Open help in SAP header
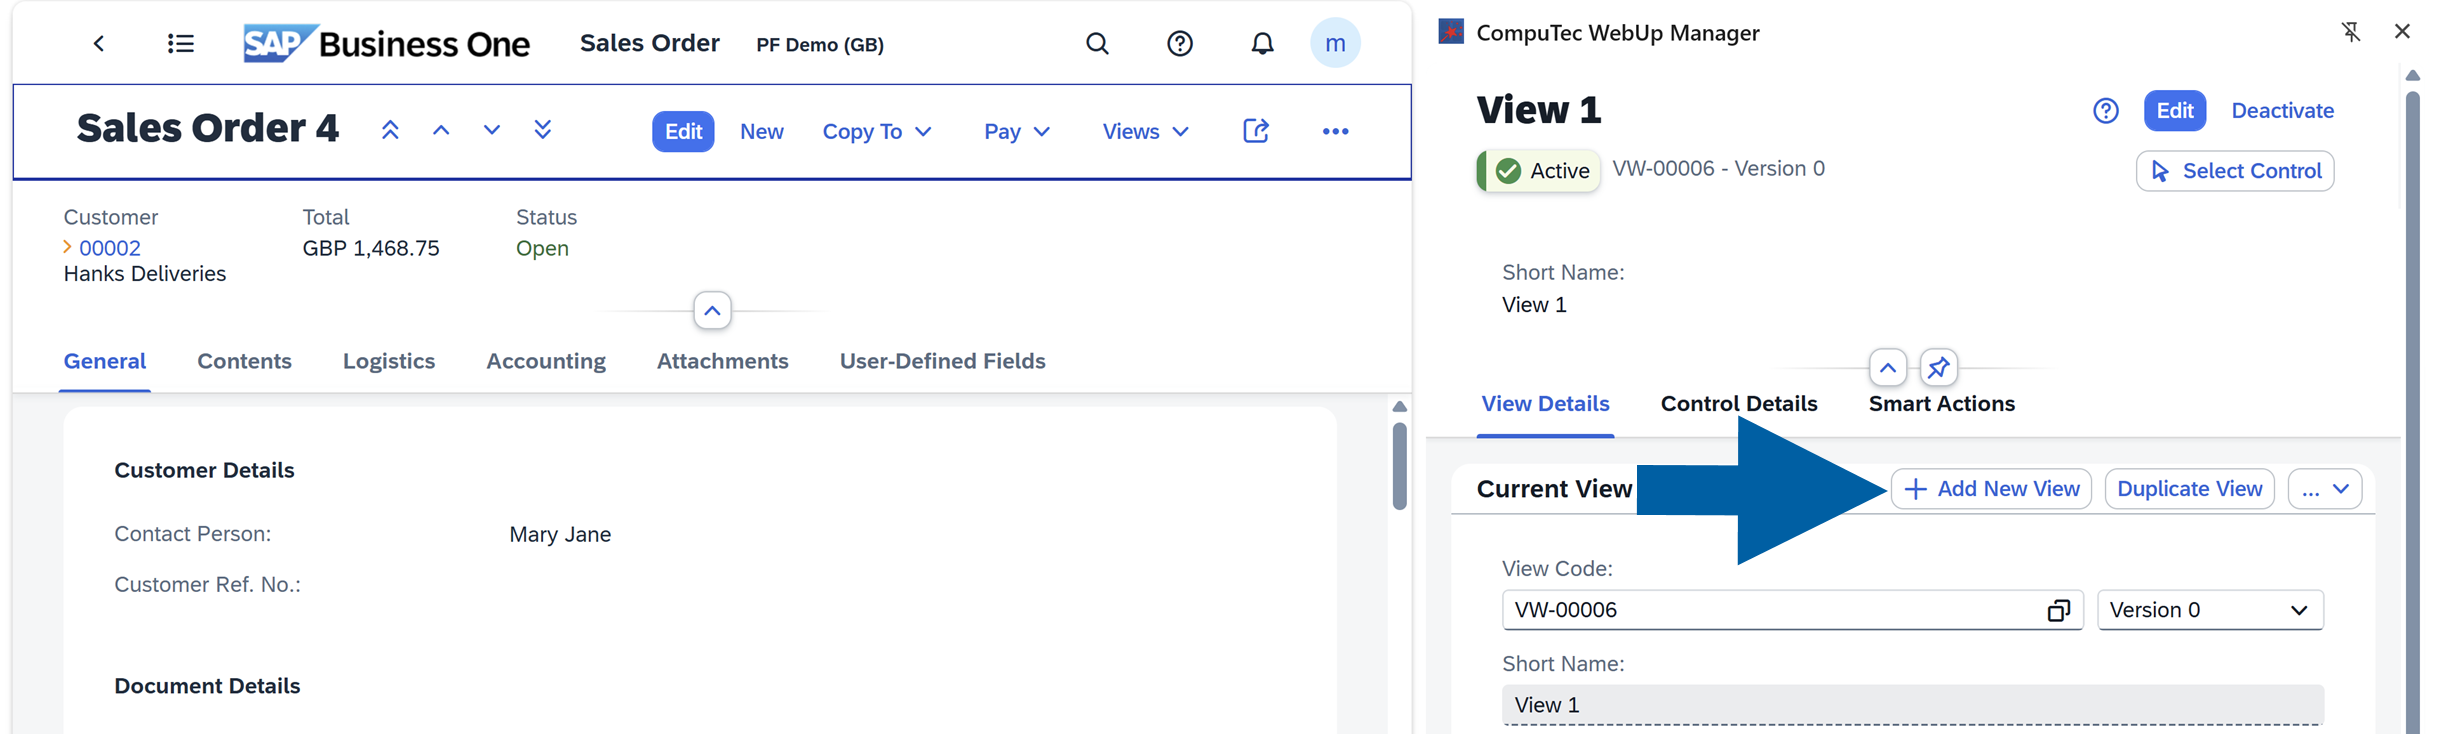 [x=1180, y=43]
